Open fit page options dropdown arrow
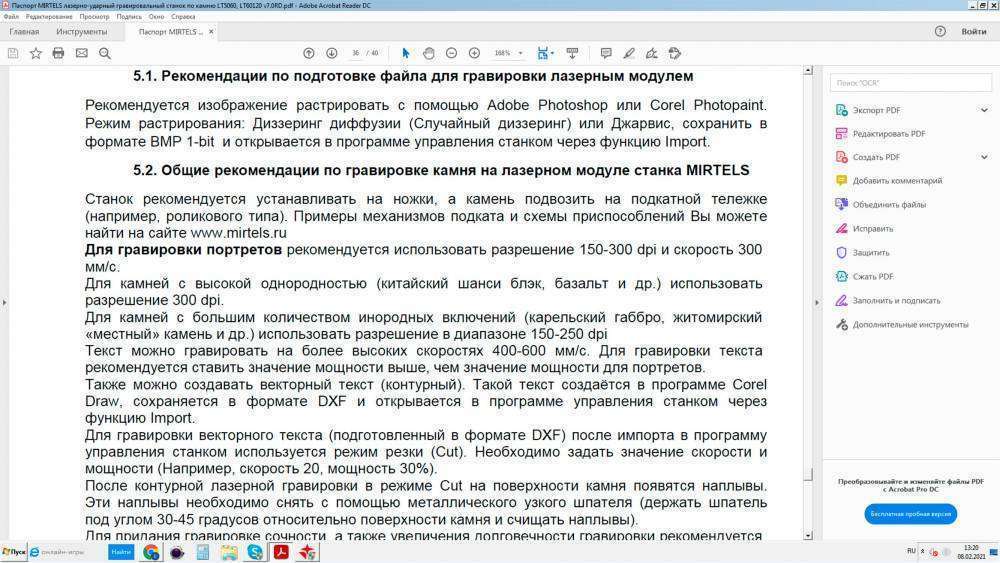The width and height of the screenshot is (1000, 563). tap(552, 54)
